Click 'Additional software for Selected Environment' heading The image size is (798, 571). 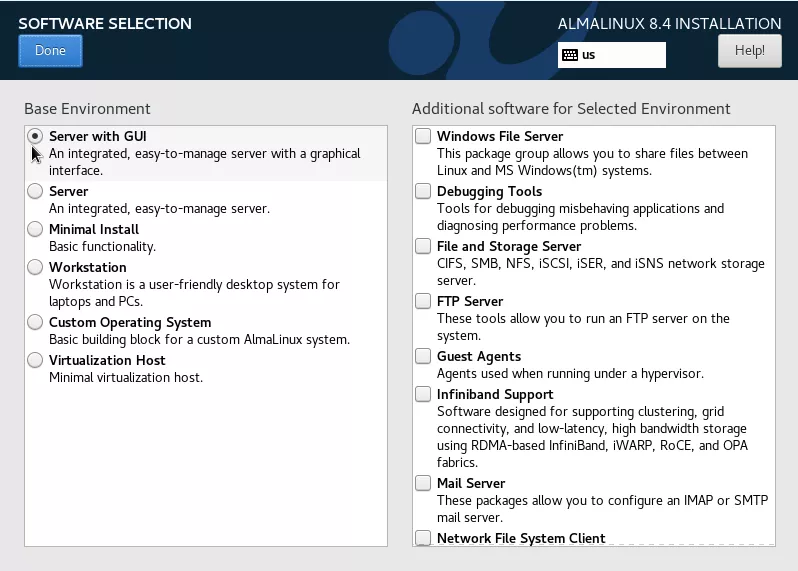click(571, 109)
